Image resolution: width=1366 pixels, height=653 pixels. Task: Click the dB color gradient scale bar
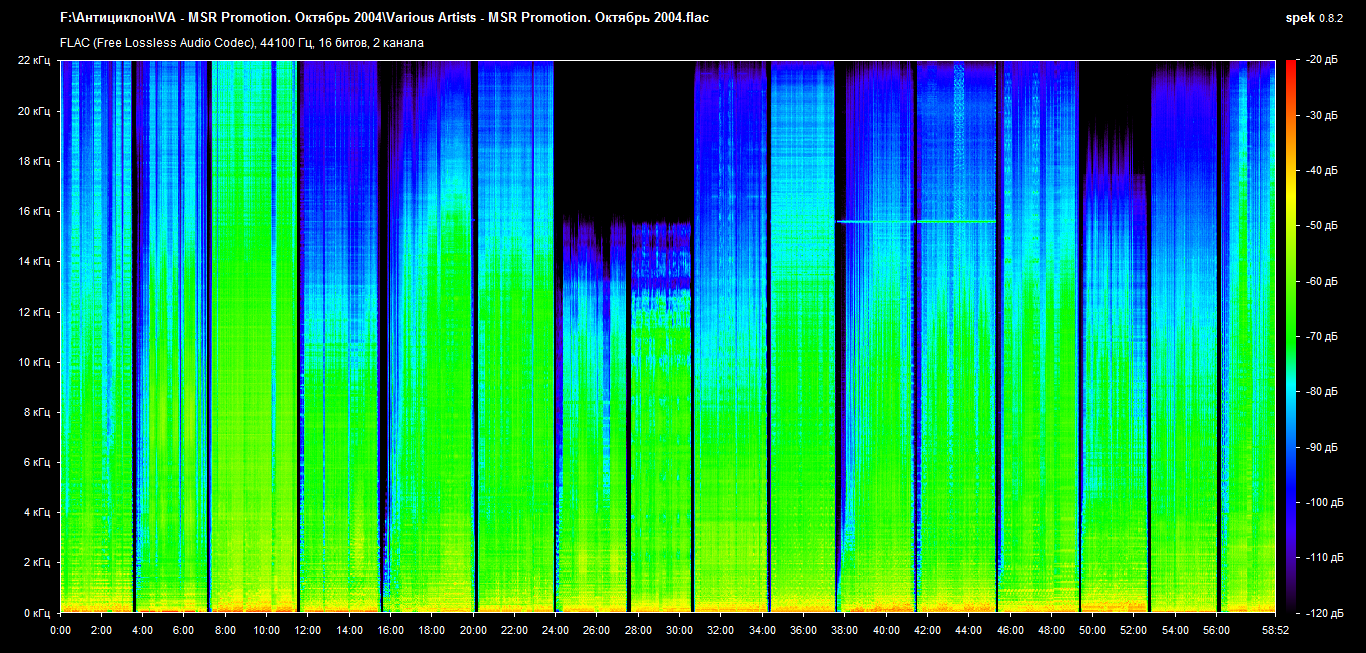[1291, 336]
